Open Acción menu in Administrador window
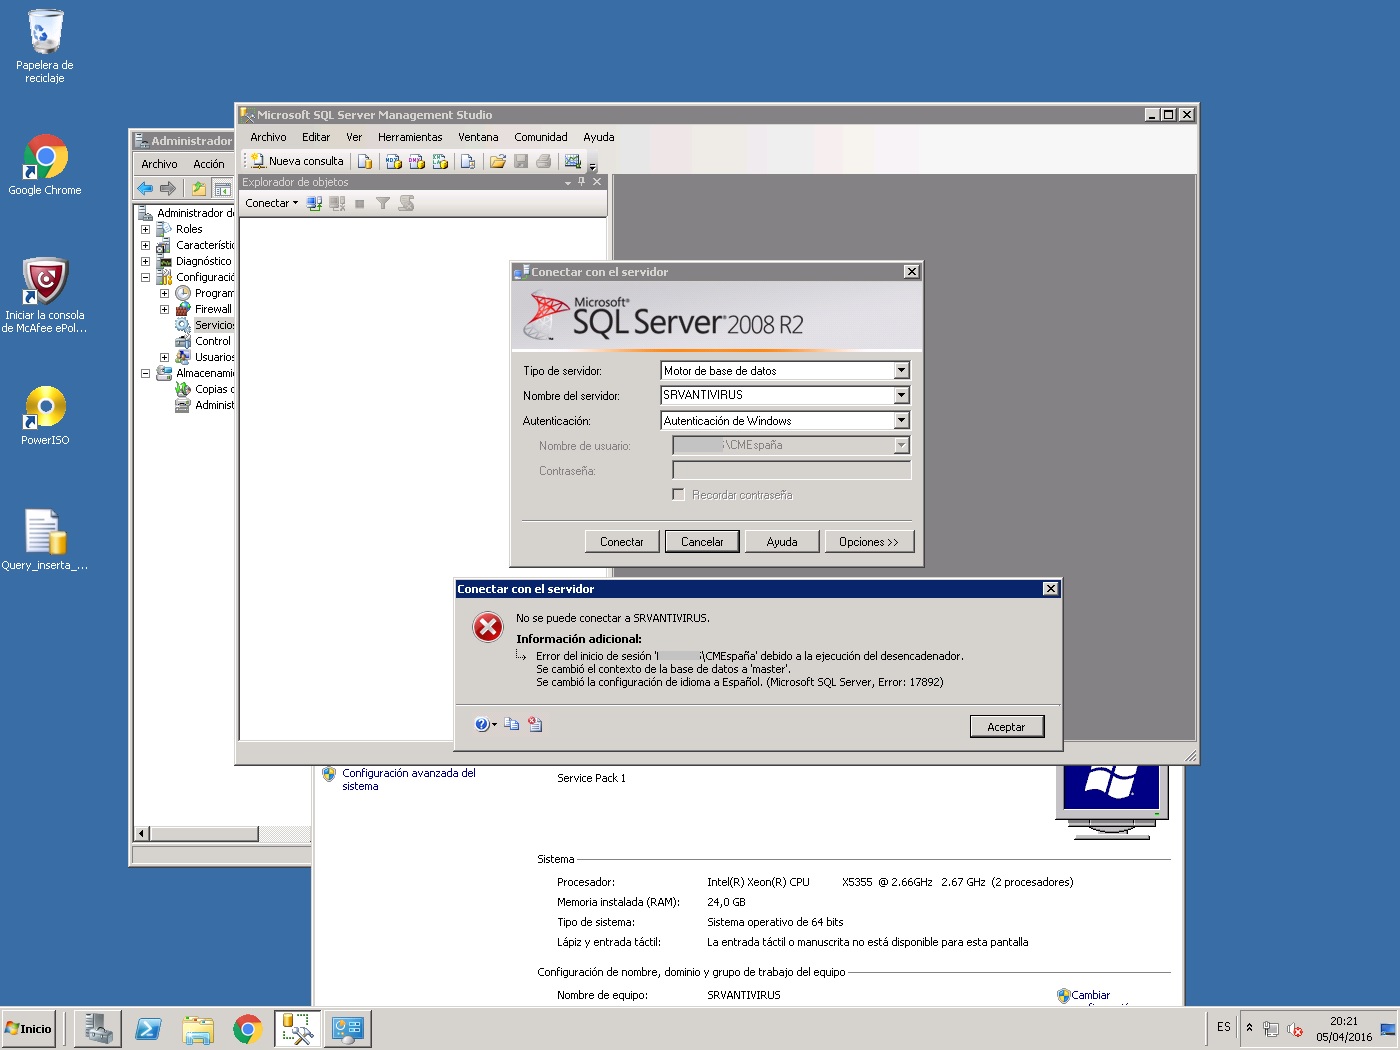Image resolution: width=1400 pixels, height=1050 pixels. 209,164
